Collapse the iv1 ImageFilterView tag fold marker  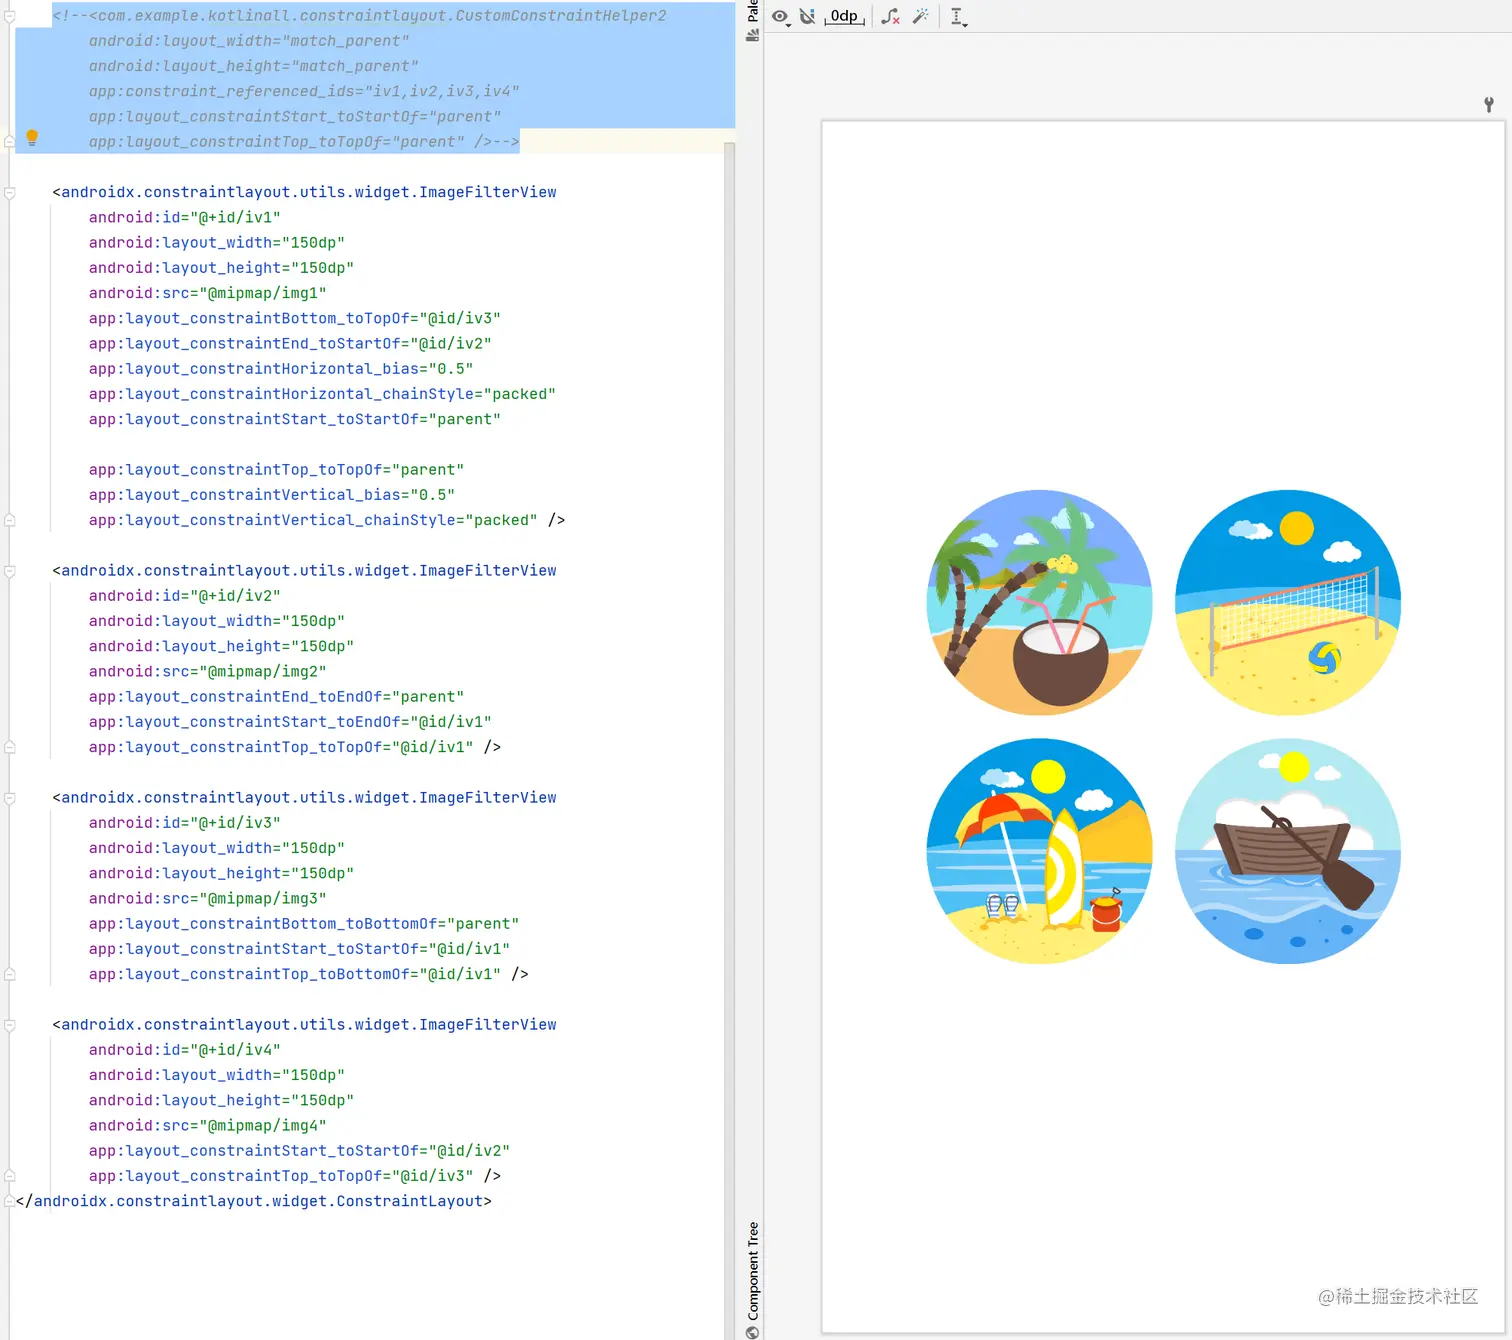[x=9, y=193]
